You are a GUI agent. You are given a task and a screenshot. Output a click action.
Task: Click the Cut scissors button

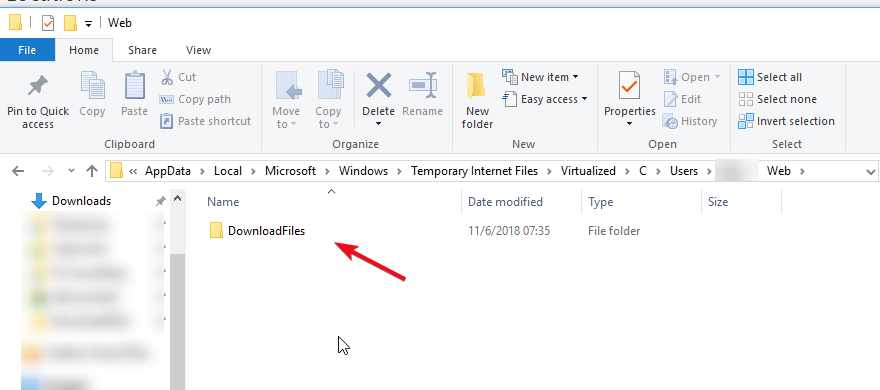(178, 77)
